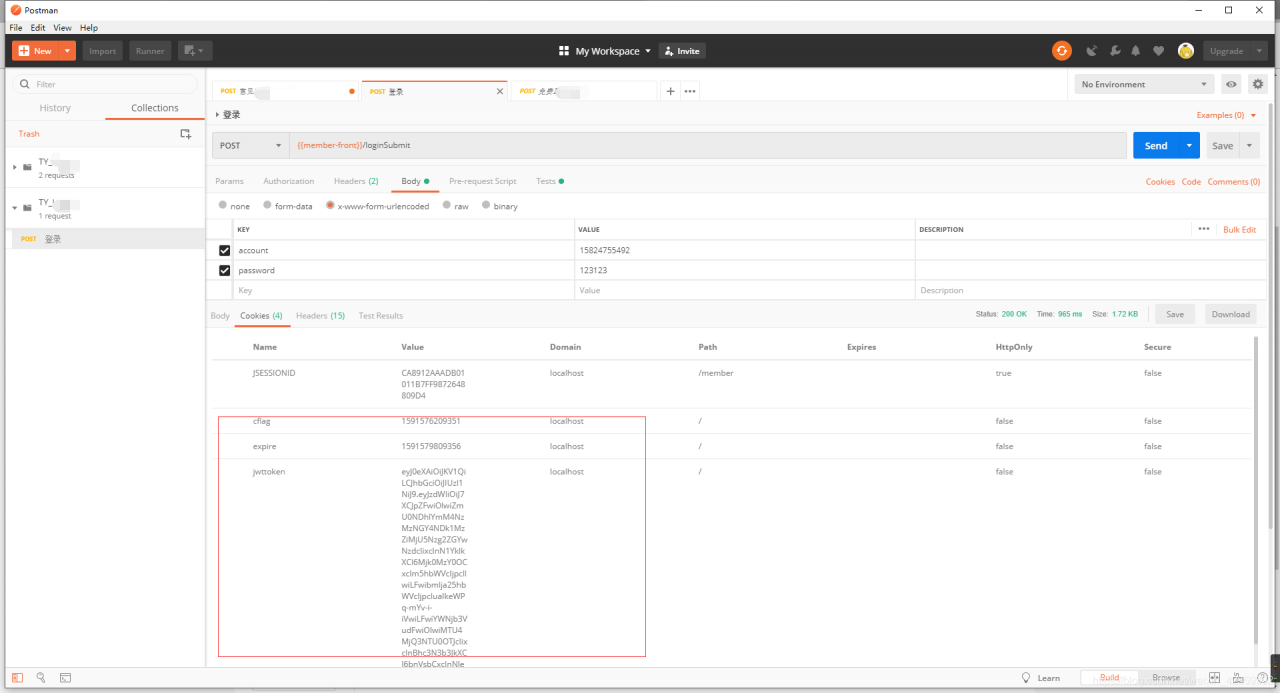Select the raw body type option
Image resolution: width=1280 pixels, height=693 pixels.
tap(456, 206)
